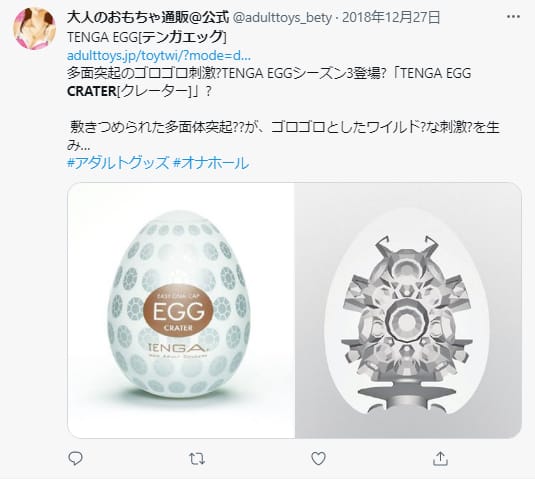Viewport: 535px width, 480px height.
Task: Retweet this post with the arrows icon
Action: (x=197, y=459)
